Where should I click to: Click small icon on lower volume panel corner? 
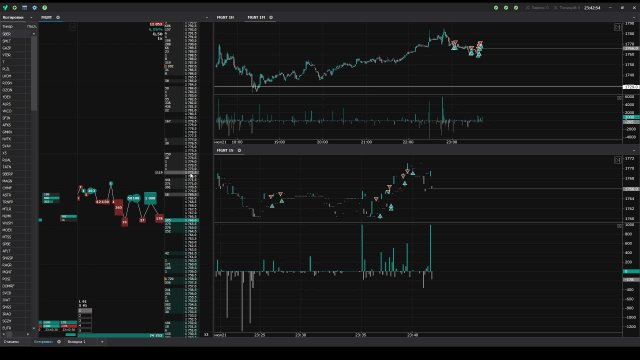pos(619,226)
